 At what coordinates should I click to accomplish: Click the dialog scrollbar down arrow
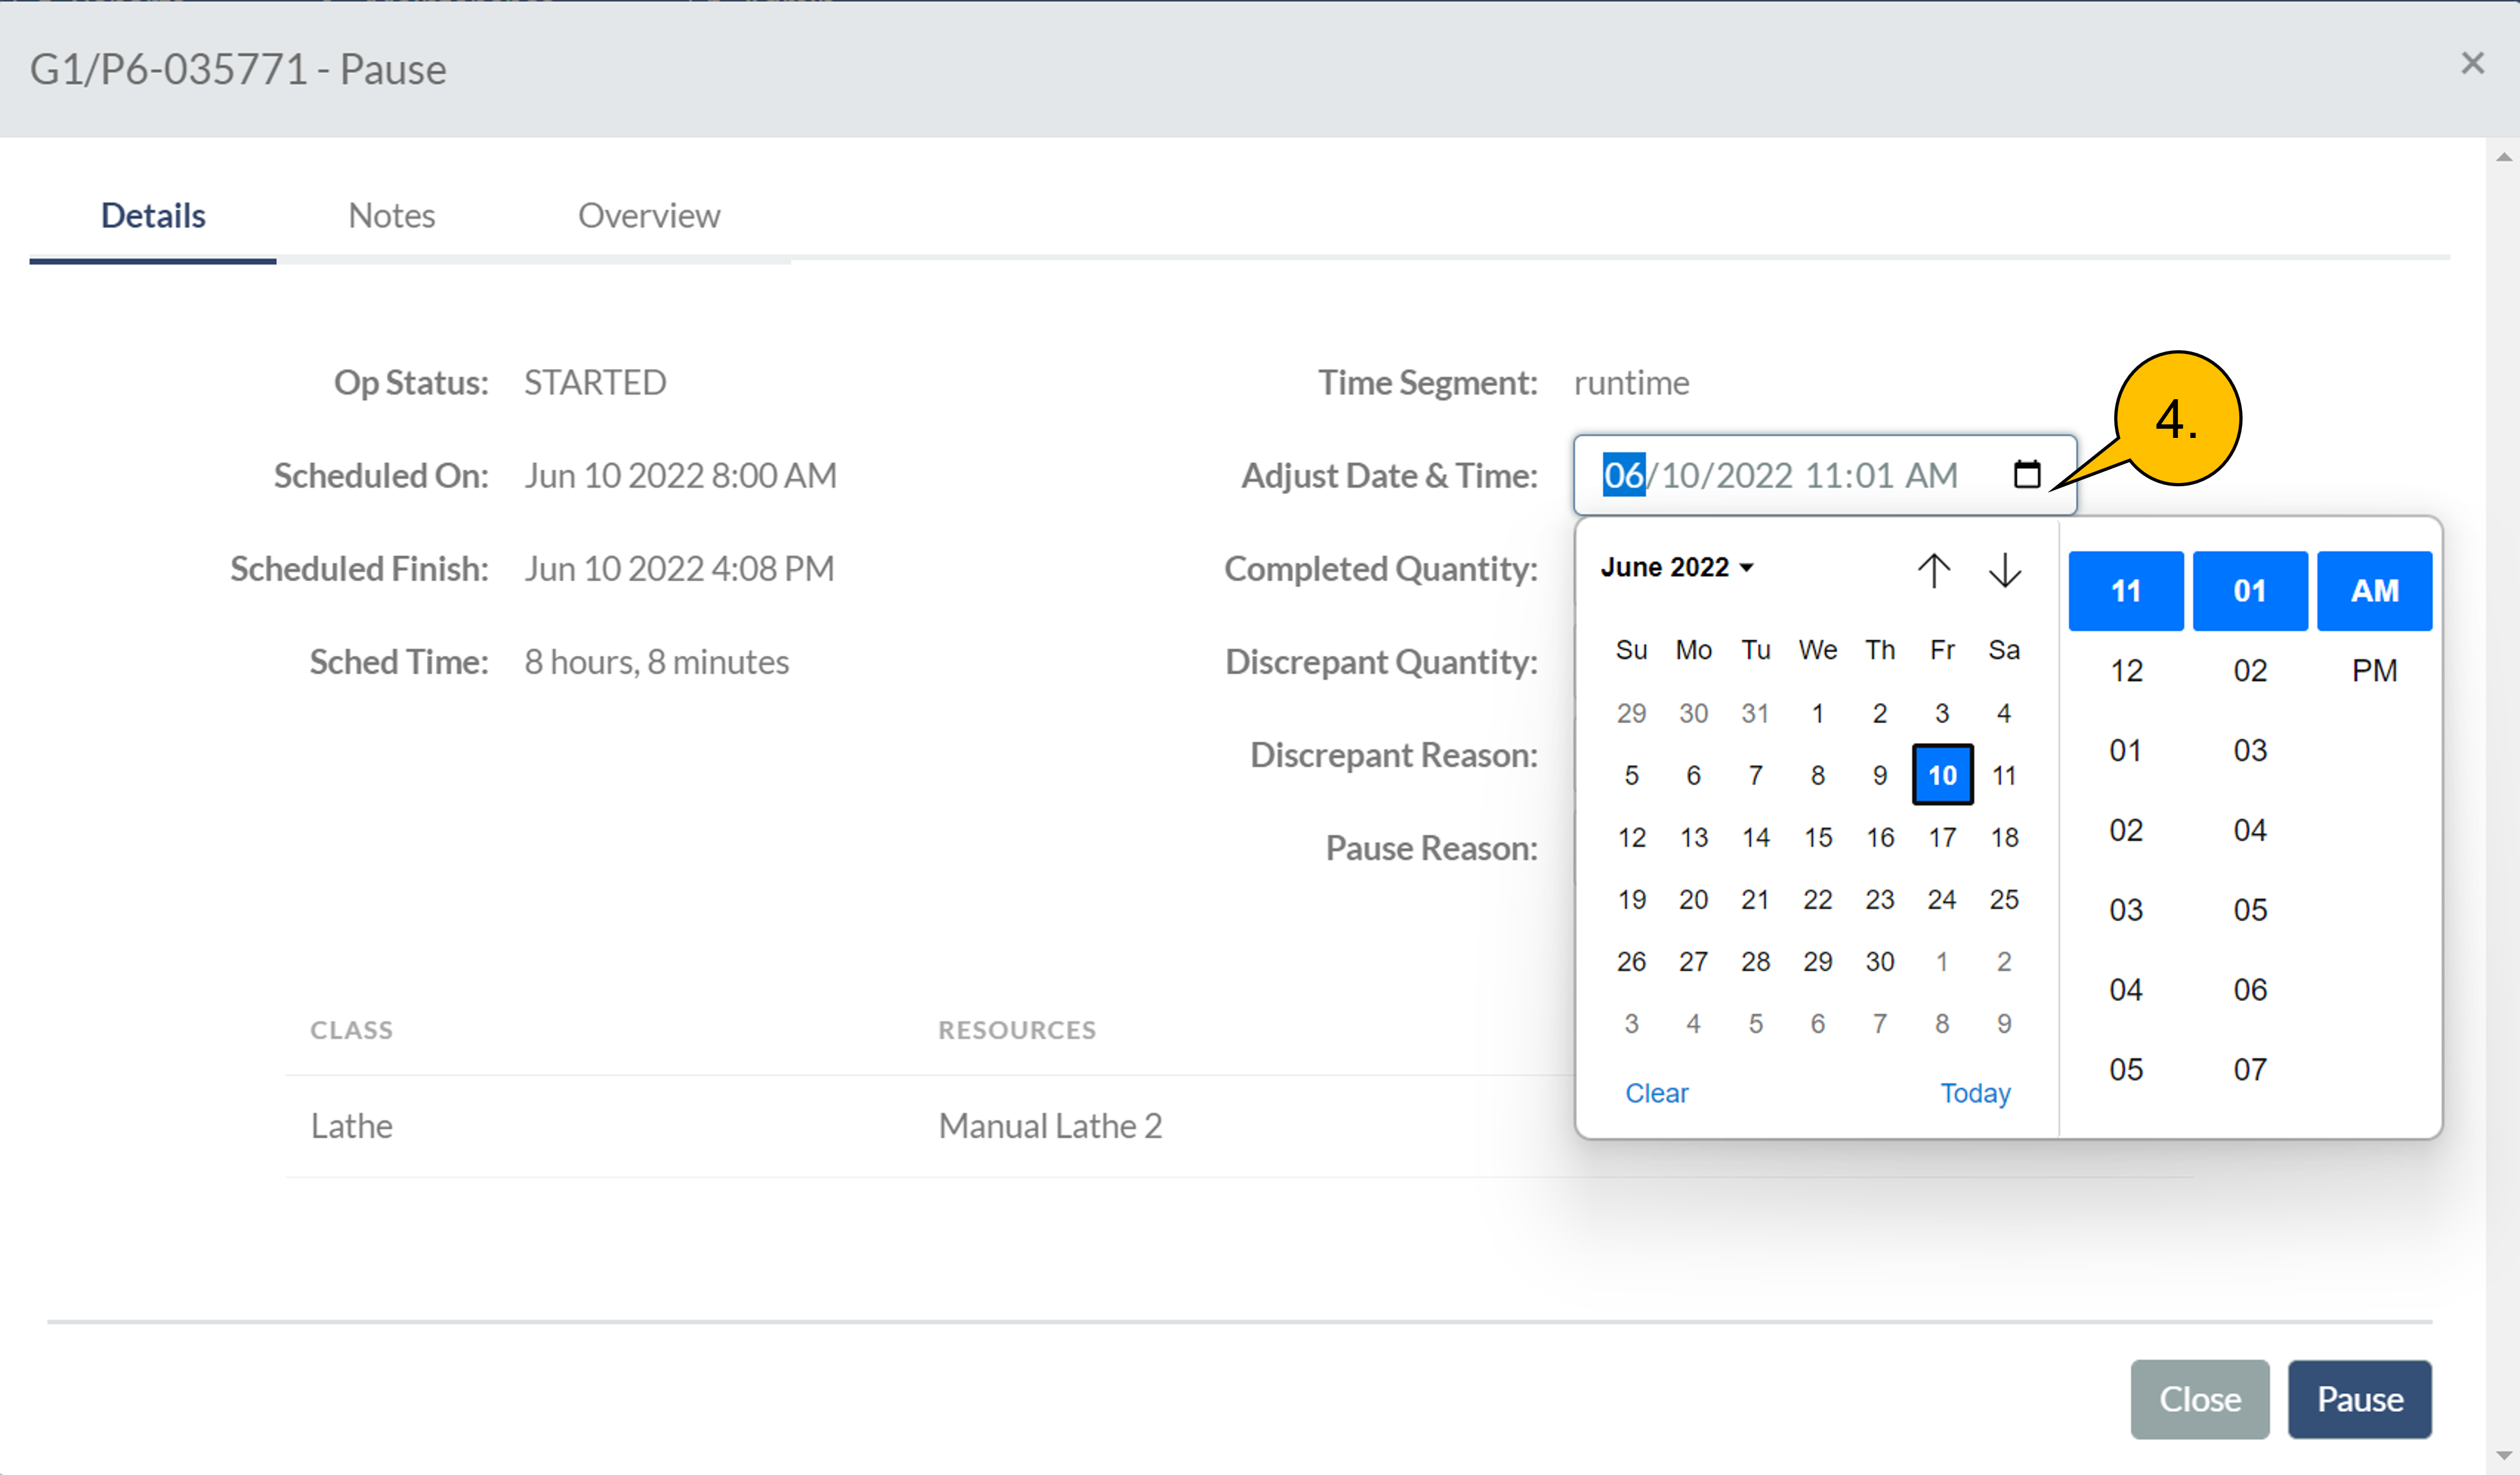click(2503, 1455)
